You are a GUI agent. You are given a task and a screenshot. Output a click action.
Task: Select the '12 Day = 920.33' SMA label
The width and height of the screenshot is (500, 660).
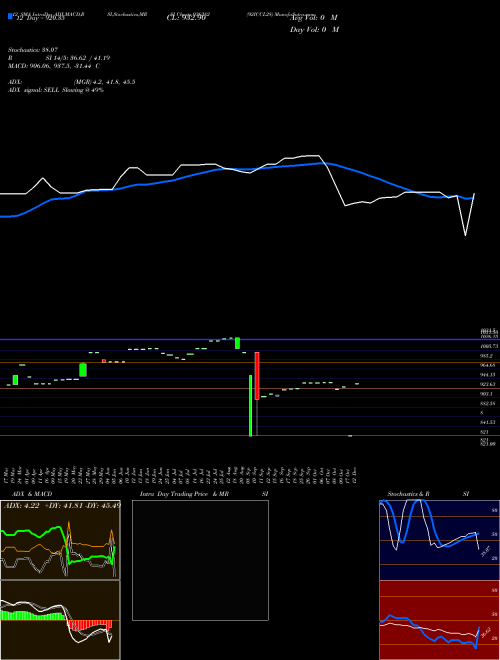point(40,18)
